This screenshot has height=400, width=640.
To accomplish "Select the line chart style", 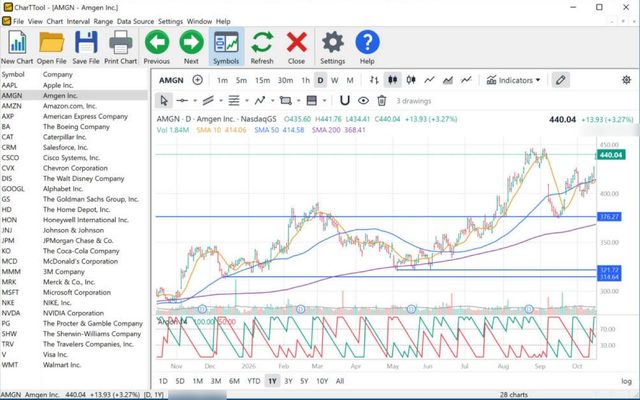I will click(x=429, y=80).
